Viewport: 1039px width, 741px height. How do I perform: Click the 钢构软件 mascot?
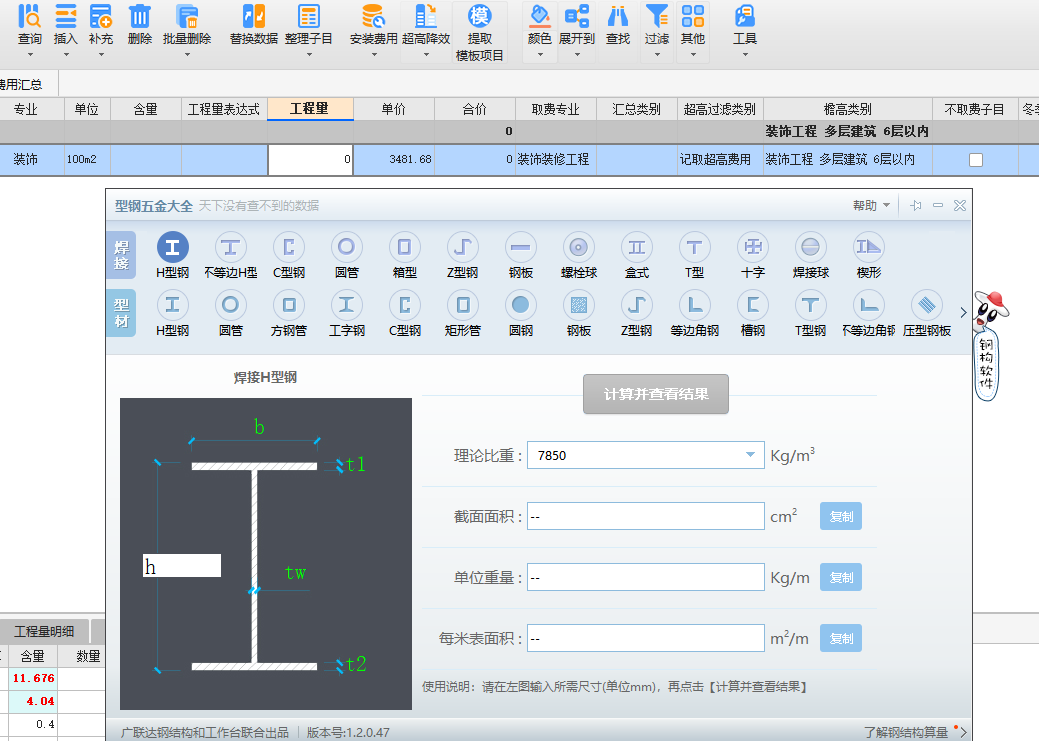[988, 346]
